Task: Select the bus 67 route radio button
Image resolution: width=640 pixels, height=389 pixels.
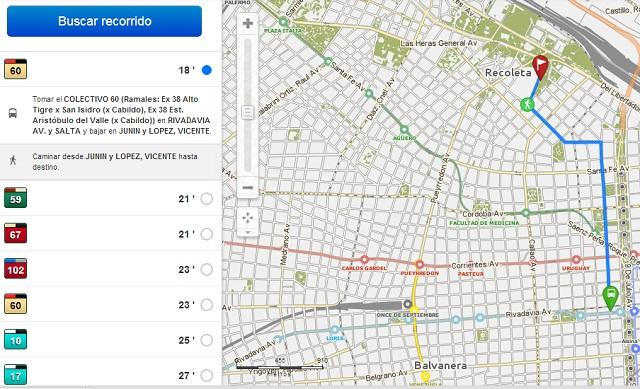Action: pos(207,234)
